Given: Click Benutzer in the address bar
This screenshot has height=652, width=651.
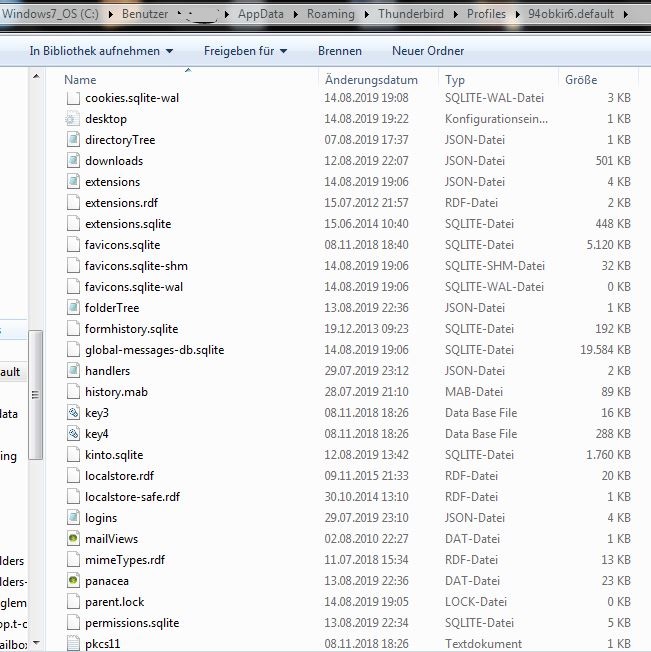Looking at the screenshot, I should coord(145,14).
